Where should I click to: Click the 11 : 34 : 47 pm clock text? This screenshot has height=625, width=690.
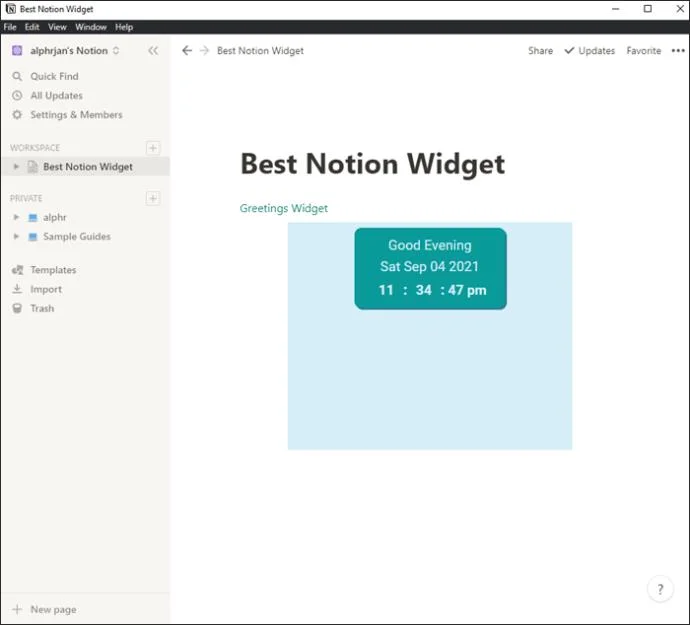click(433, 290)
